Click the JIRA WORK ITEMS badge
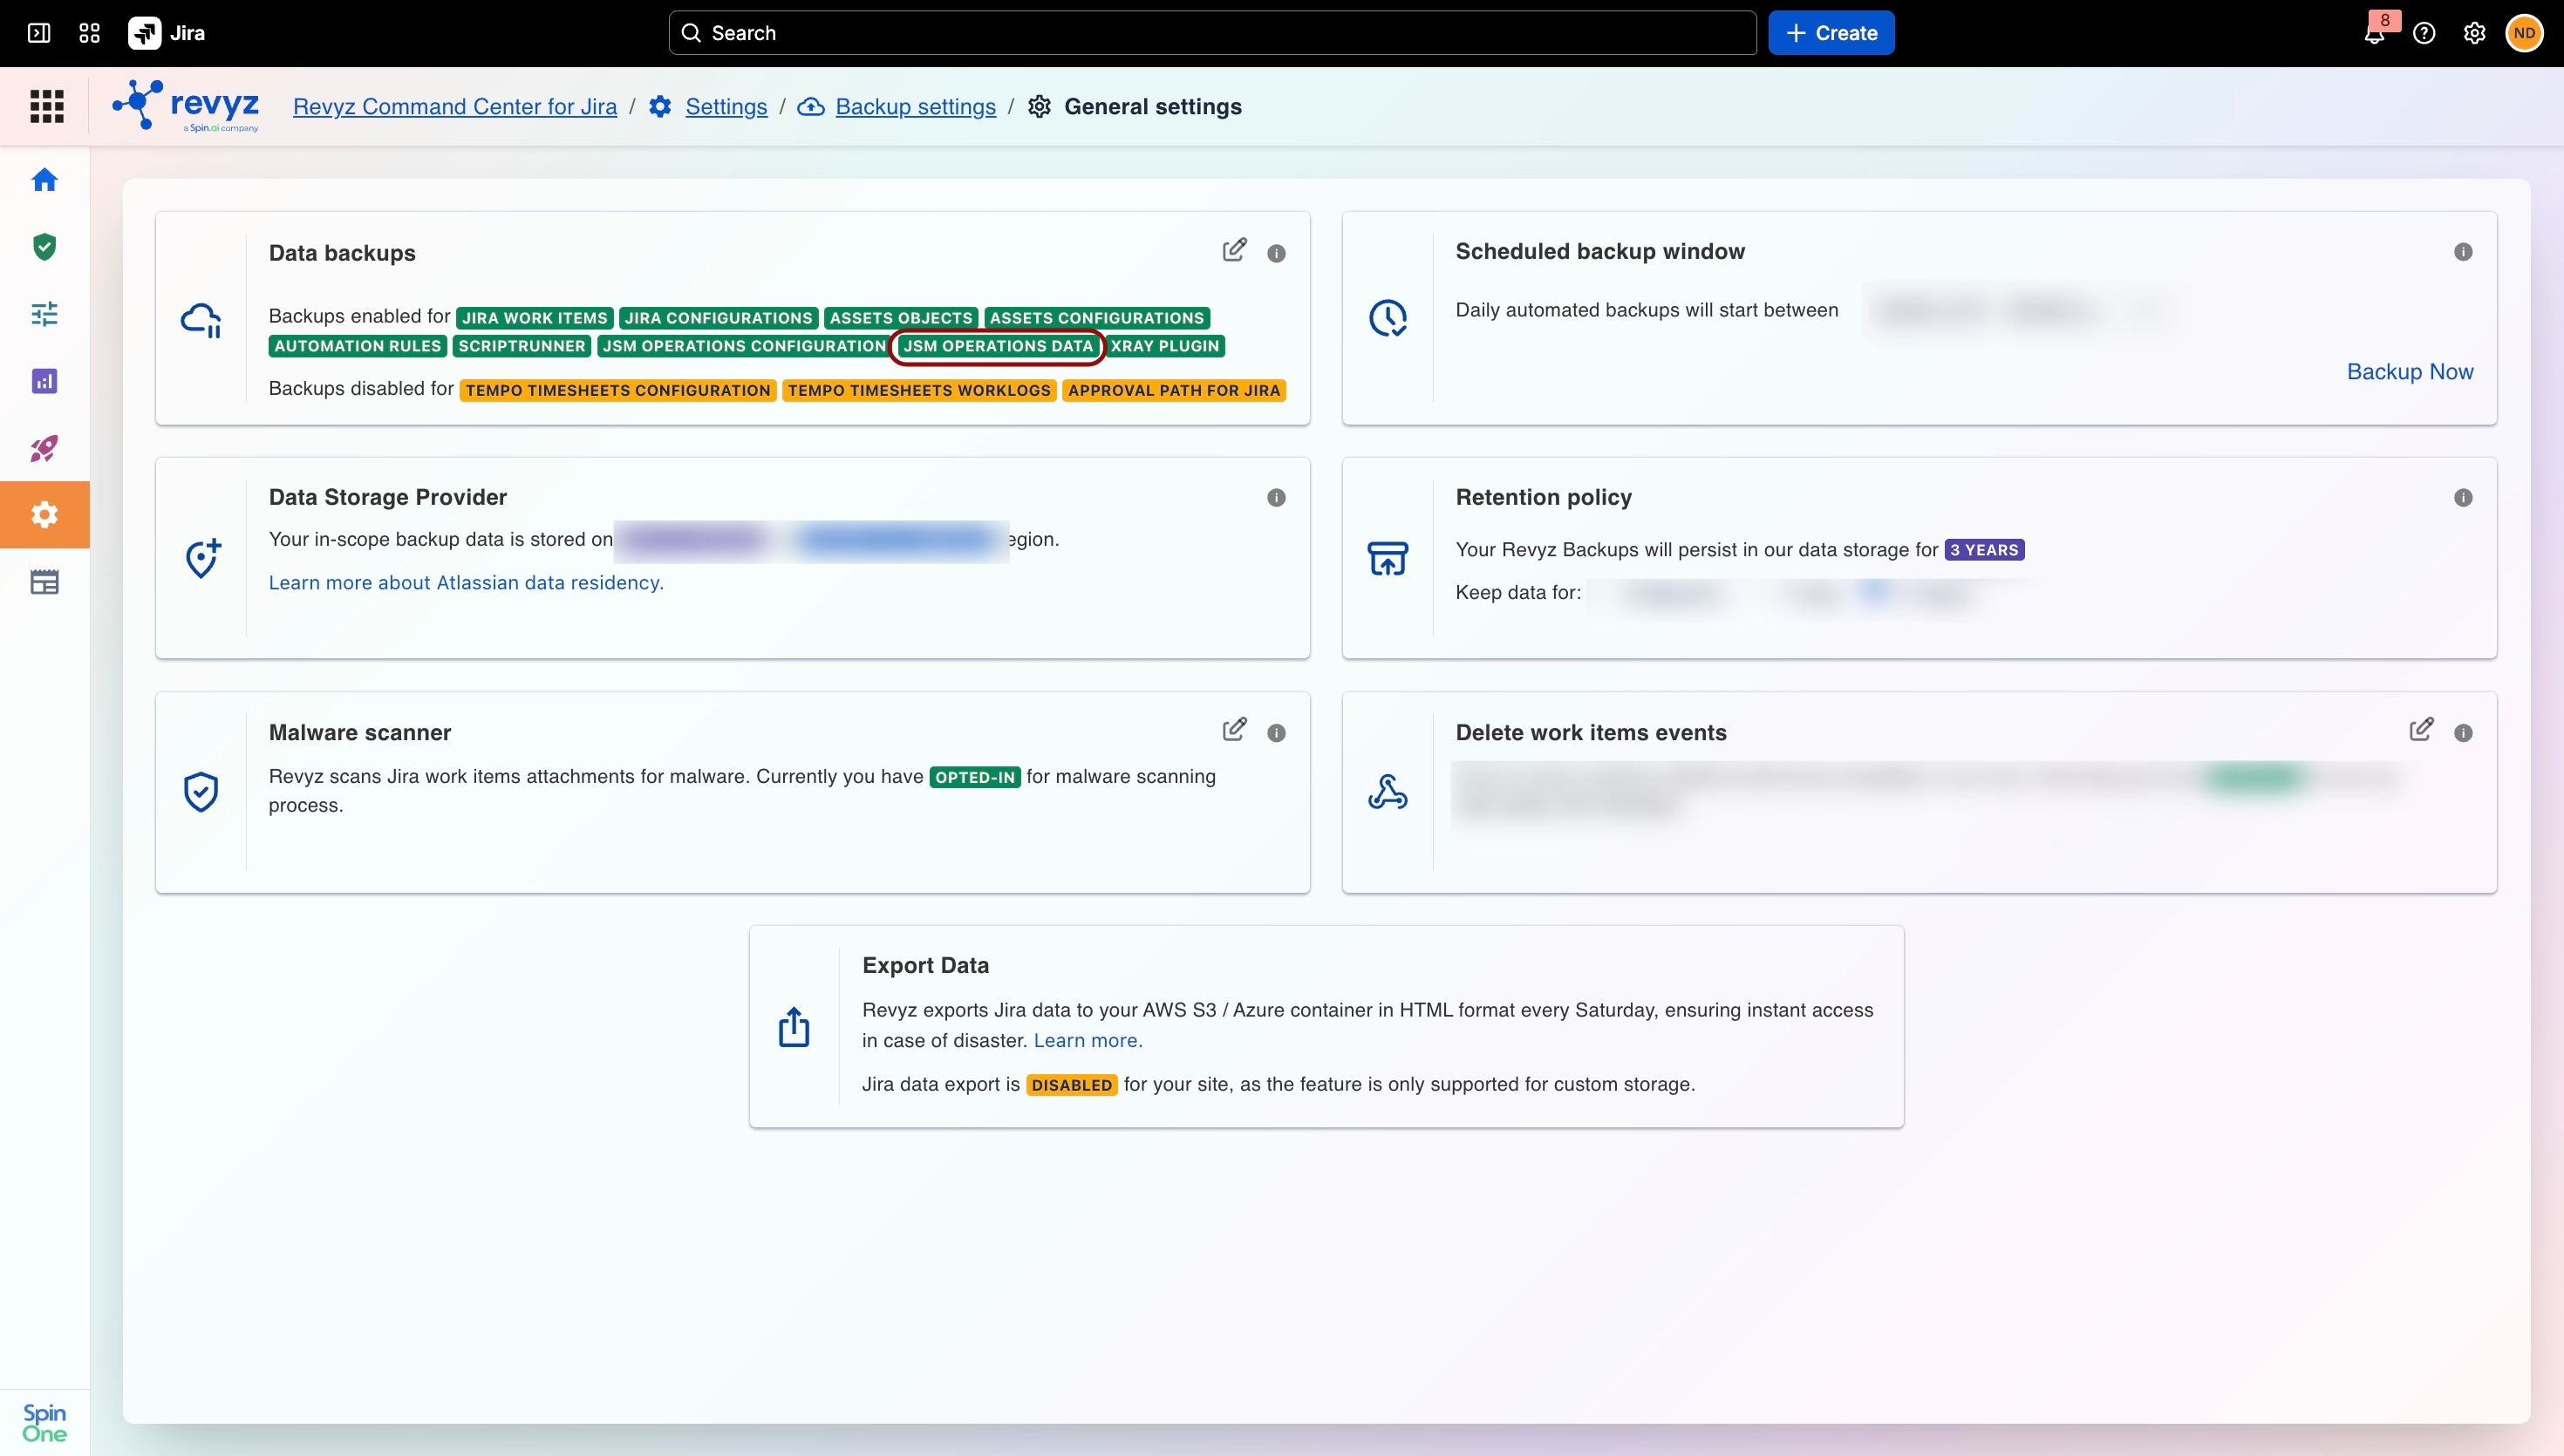2564x1456 pixels. click(535, 318)
